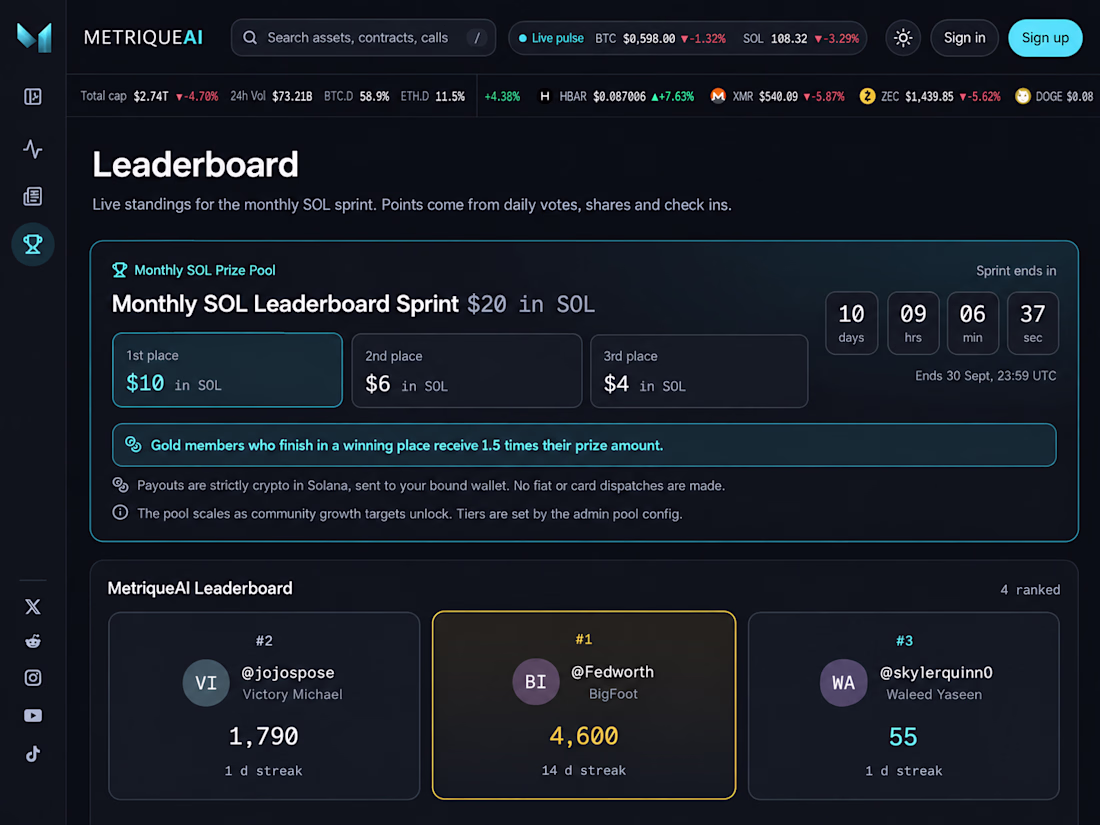Viewport: 1100px width, 825px height.
Task: Click the BI avatar of @Fedworth
Action: click(x=535, y=681)
